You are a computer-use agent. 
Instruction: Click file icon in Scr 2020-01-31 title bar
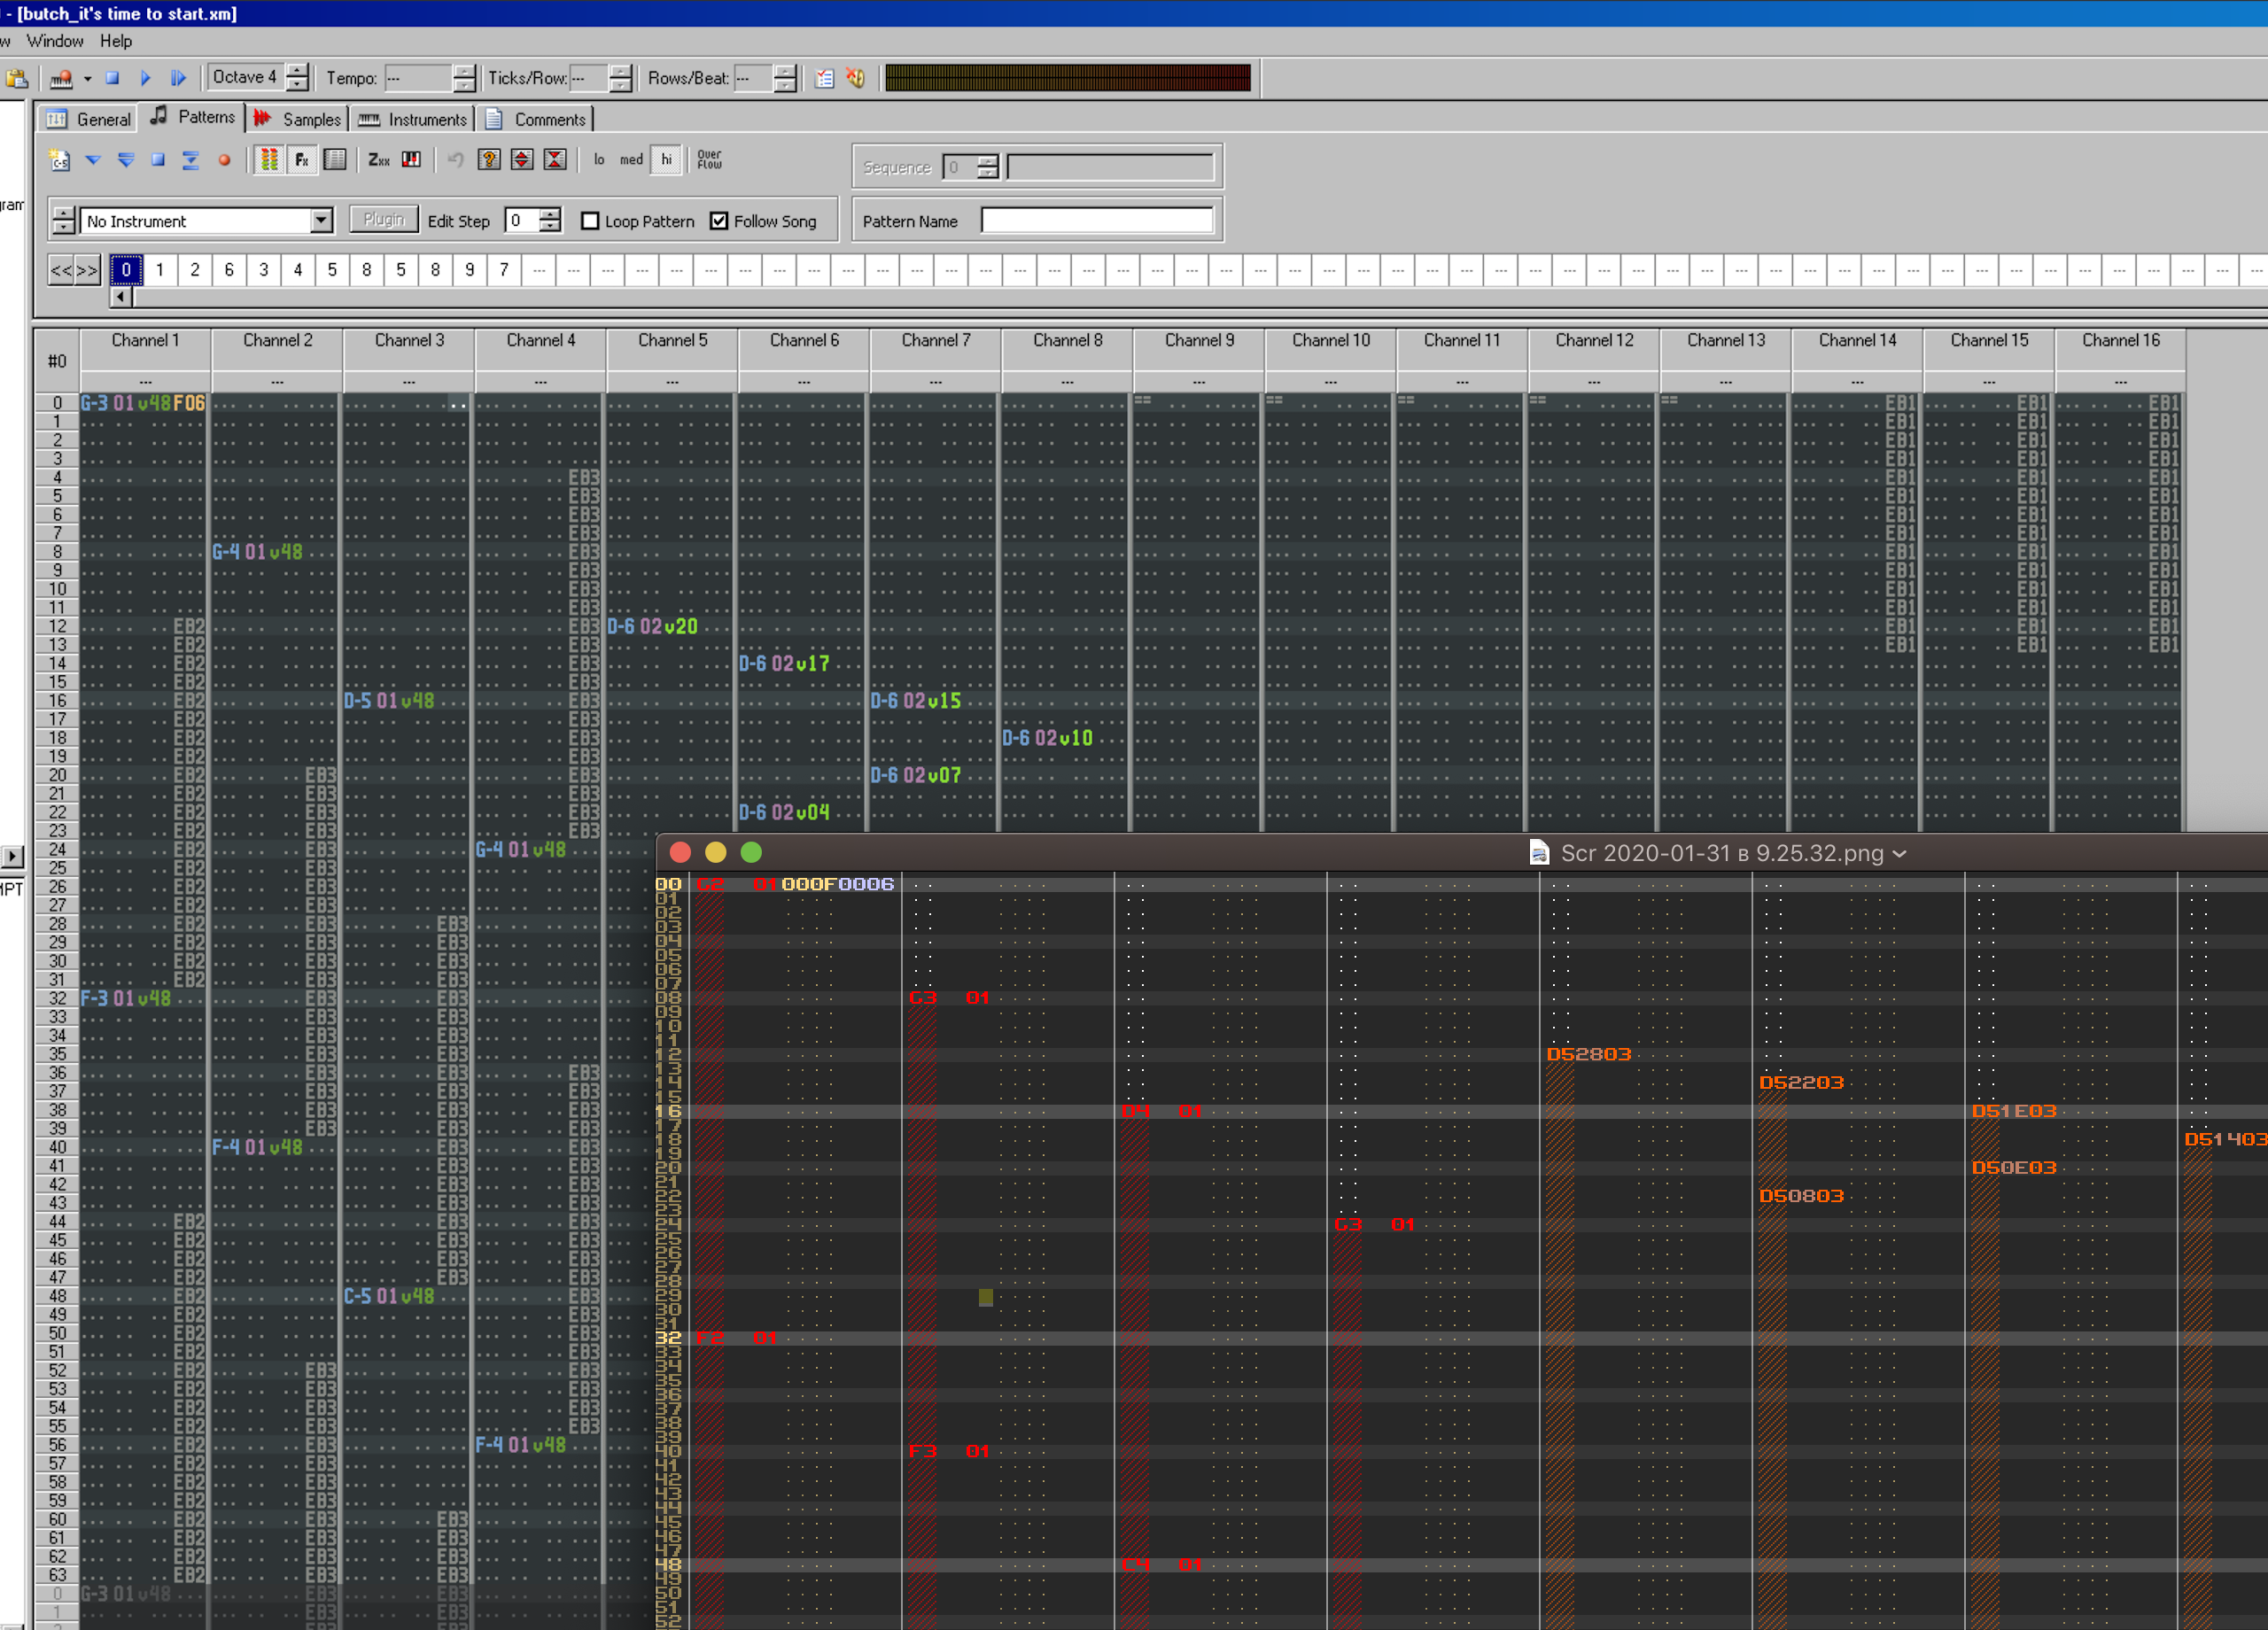(x=1539, y=853)
